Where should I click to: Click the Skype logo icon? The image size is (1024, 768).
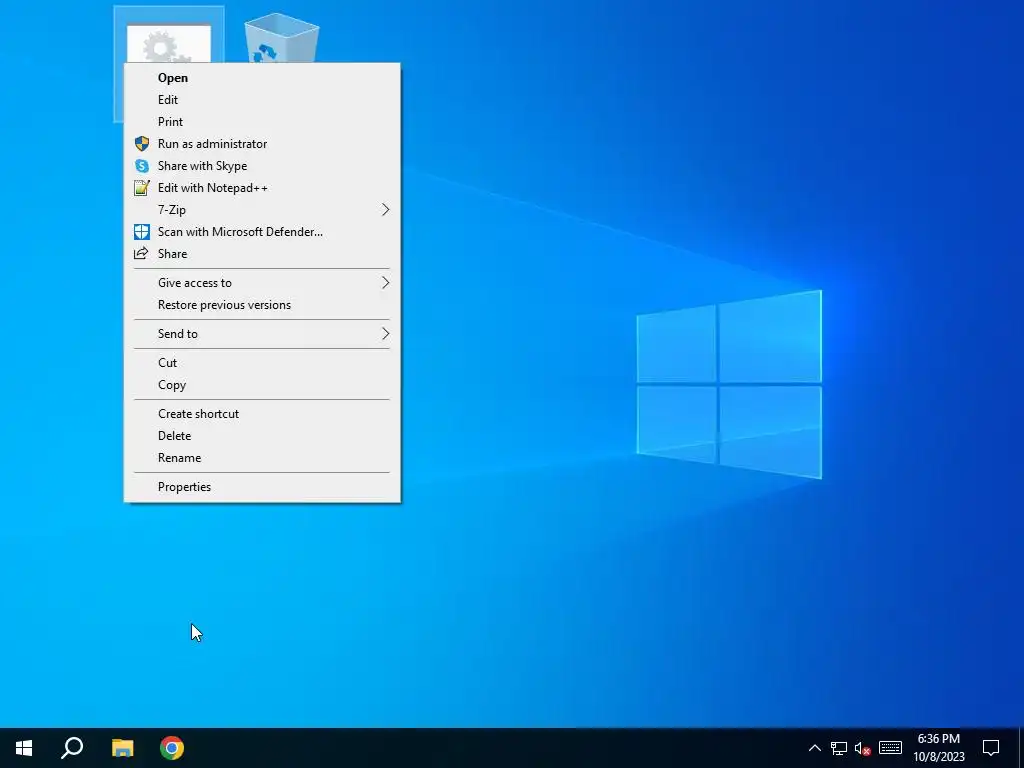click(x=142, y=166)
